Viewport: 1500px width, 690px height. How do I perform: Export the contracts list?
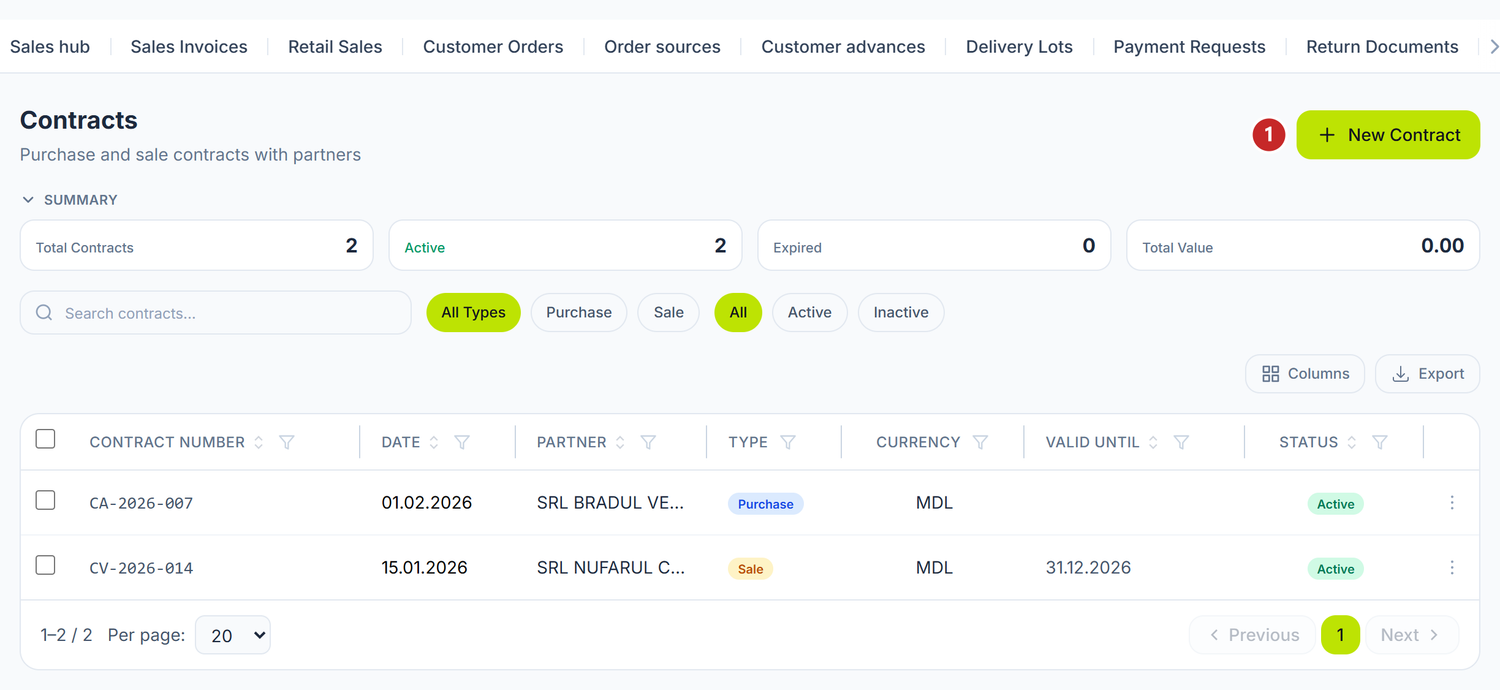click(x=1427, y=374)
